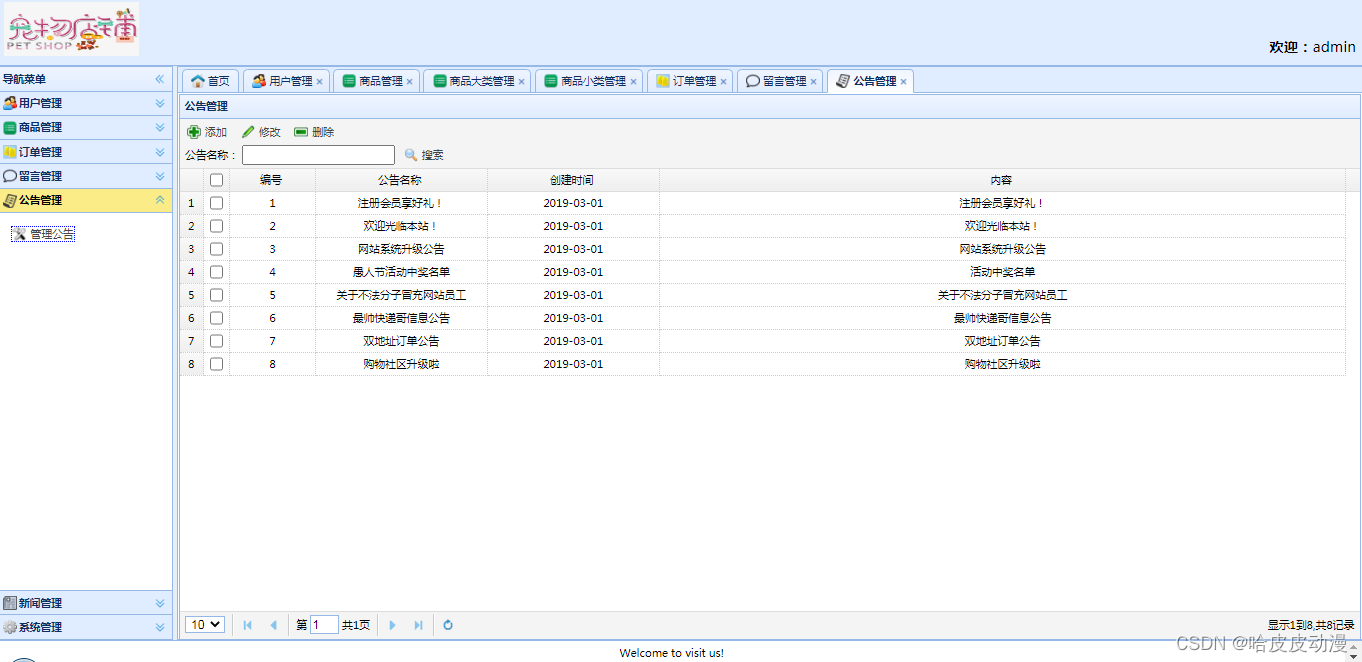The height and width of the screenshot is (662, 1362).
Task: Click the 修改 button label
Action: pyautogui.click(x=270, y=132)
